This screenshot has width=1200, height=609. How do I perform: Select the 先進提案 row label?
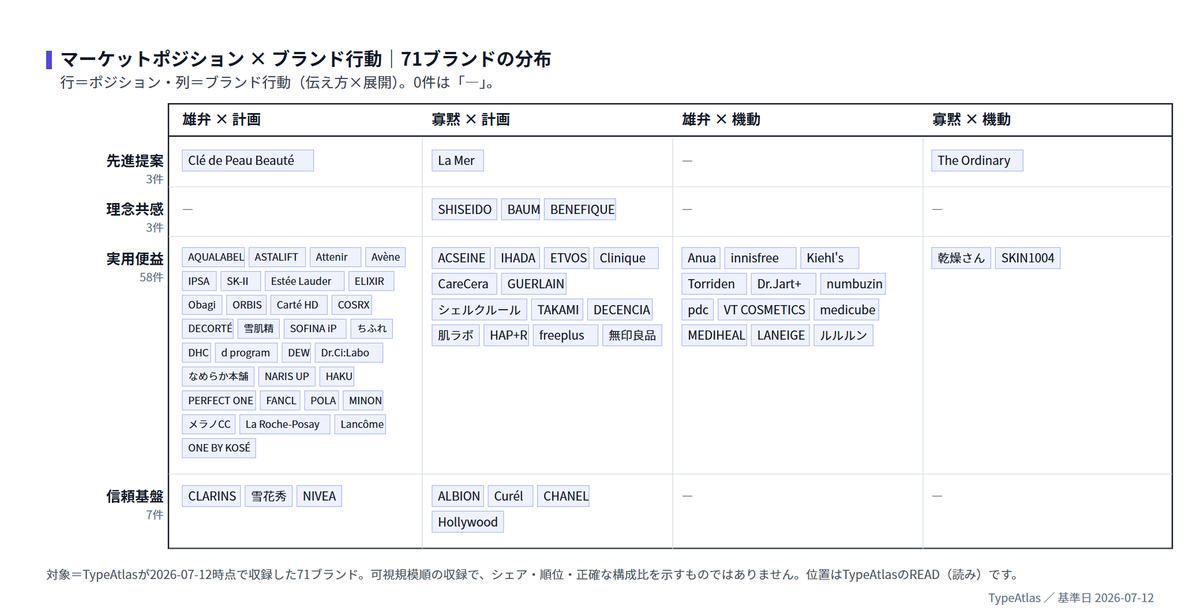135,160
